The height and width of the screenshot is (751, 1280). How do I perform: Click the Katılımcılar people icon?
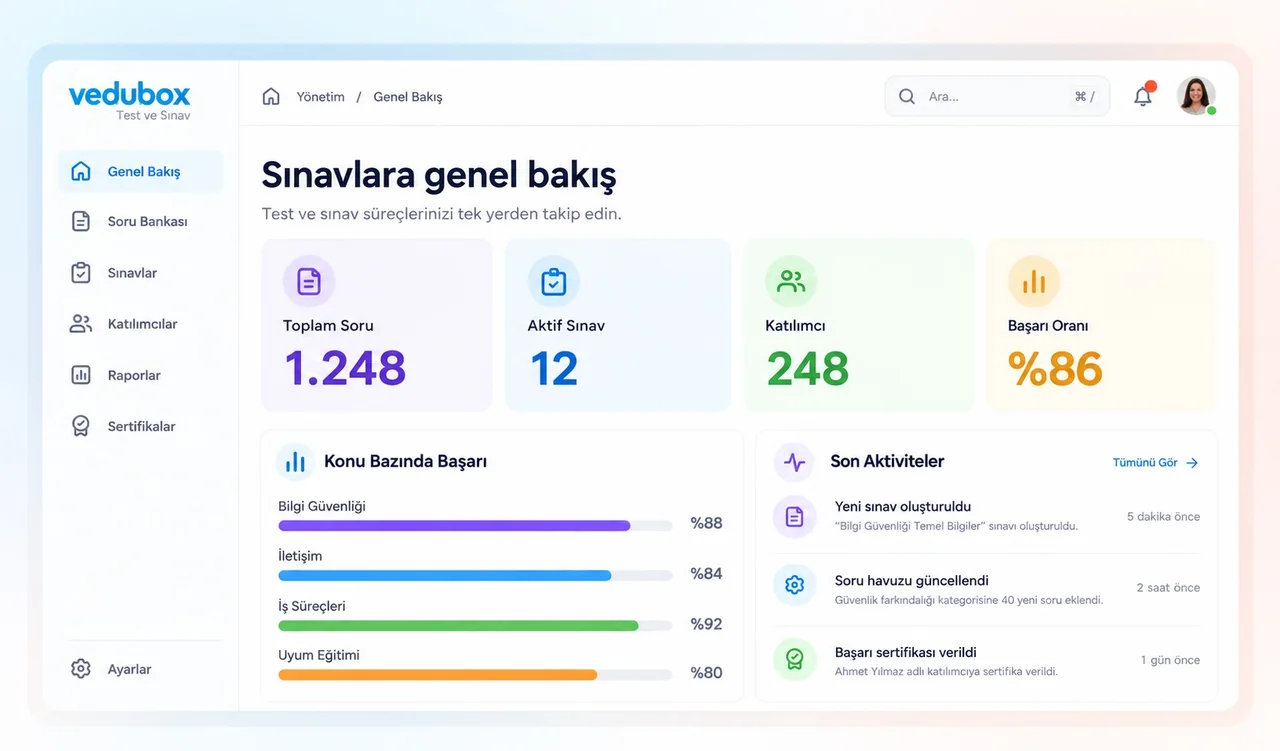[x=81, y=324]
